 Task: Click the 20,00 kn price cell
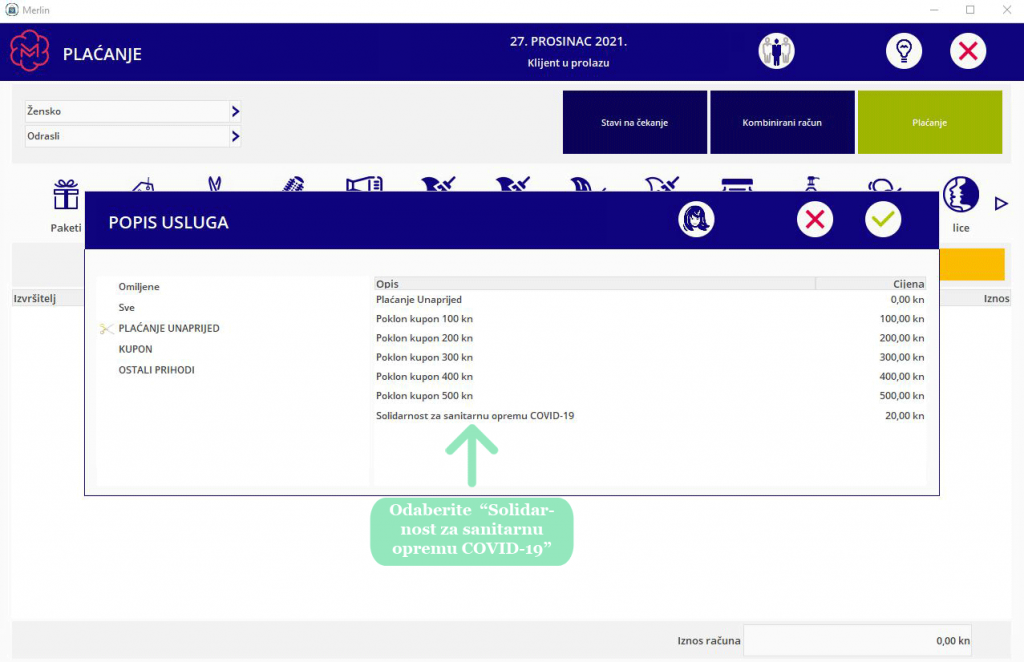pos(904,416)
